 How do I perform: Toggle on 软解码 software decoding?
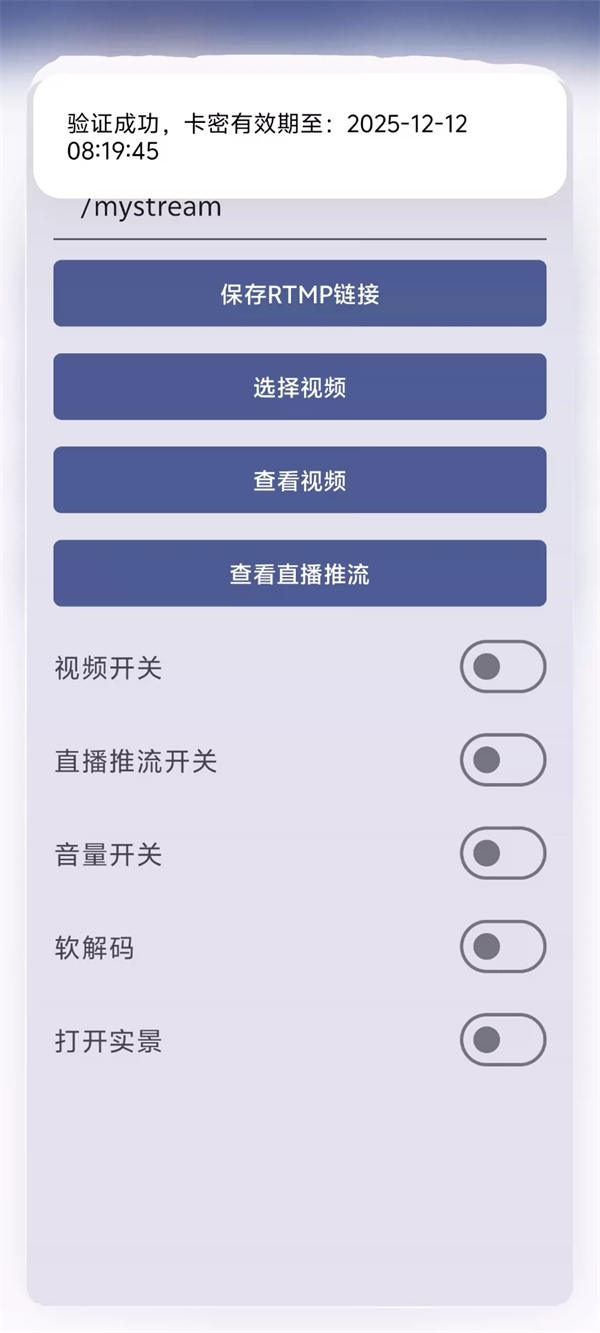click(x=503, y=947)
